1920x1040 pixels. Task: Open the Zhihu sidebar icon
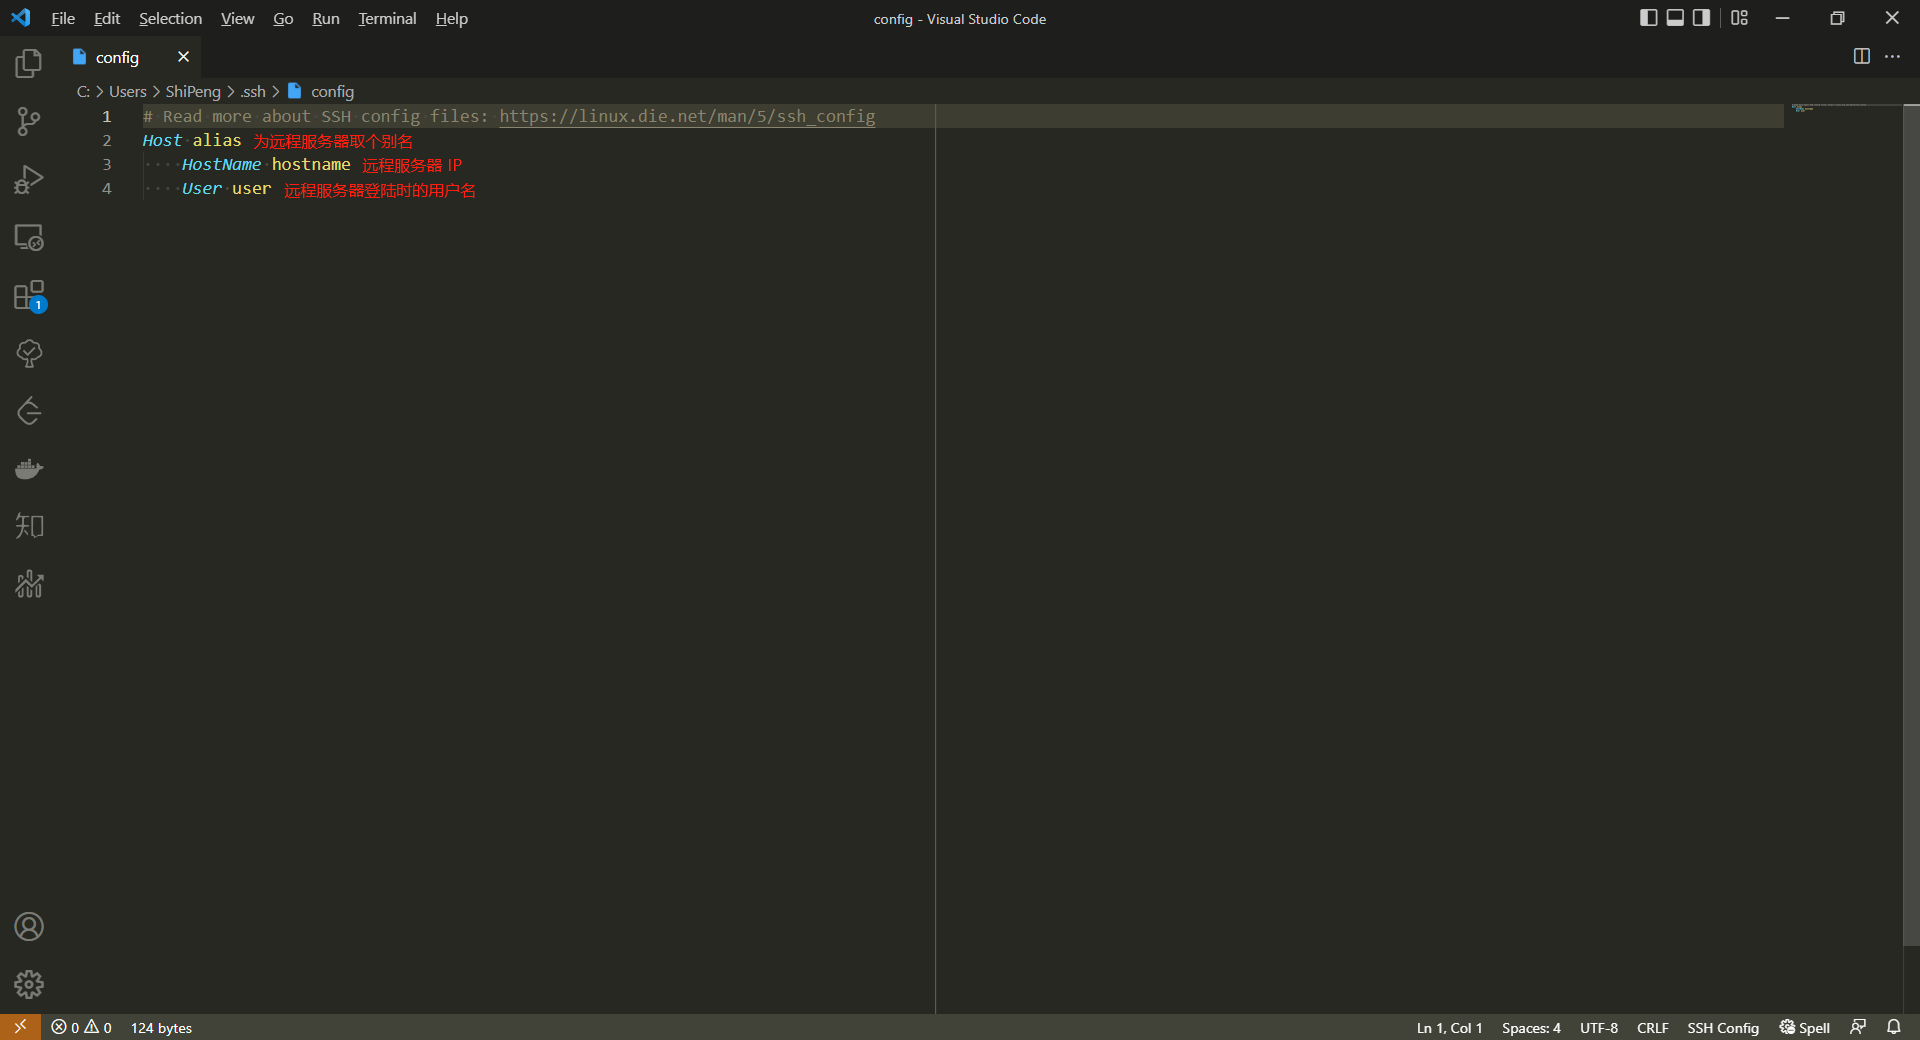point(29,526)
